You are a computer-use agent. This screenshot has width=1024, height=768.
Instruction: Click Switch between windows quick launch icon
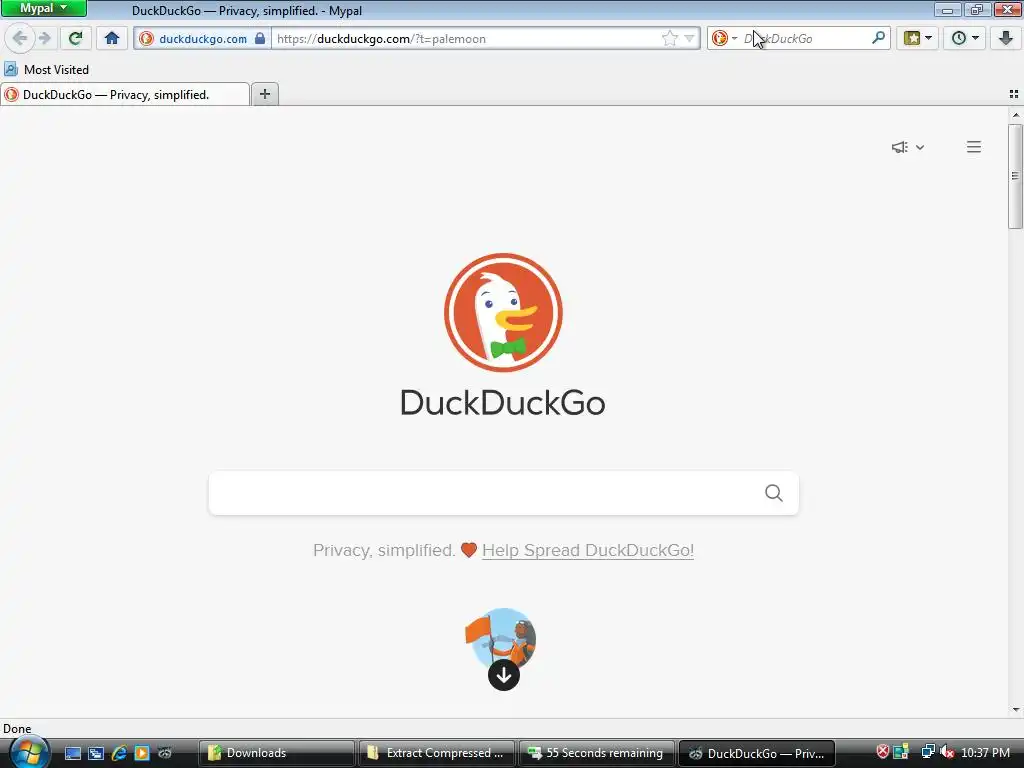pyautogui.click(x=96, y=753)
